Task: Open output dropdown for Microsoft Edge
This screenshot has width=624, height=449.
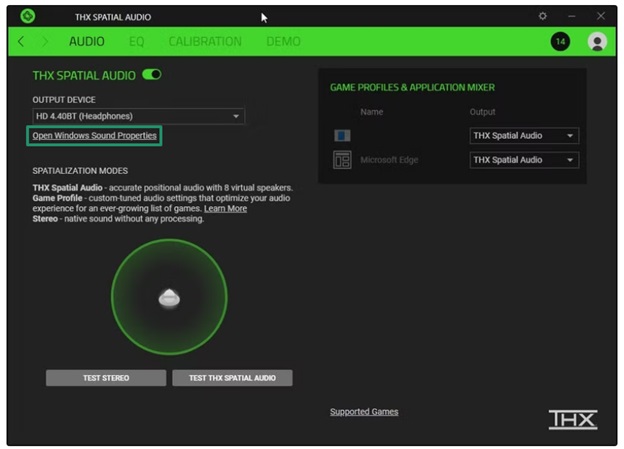Action: pyautogui.click(x=524, y=160)
